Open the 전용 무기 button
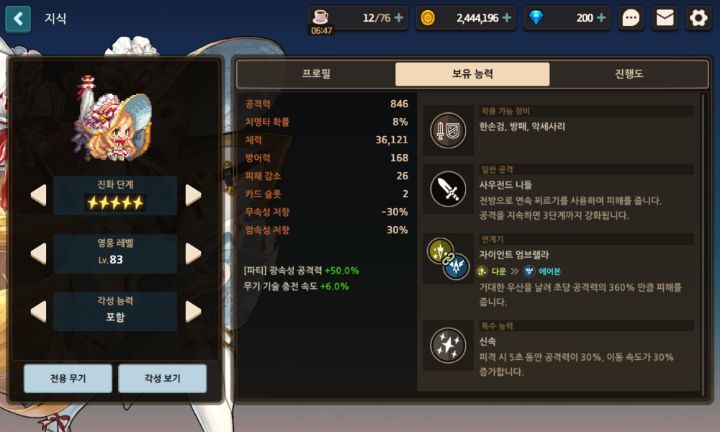Image resolution: width=720 pixels, height=432 pixels. pos(68,378)
